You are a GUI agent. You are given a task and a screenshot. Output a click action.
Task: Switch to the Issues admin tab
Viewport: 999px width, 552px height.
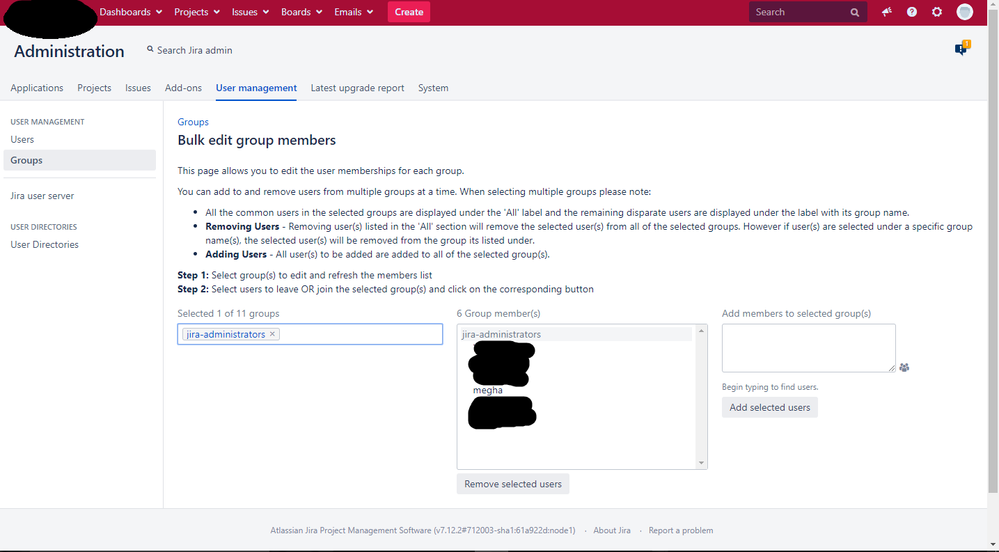pos(138,88)
